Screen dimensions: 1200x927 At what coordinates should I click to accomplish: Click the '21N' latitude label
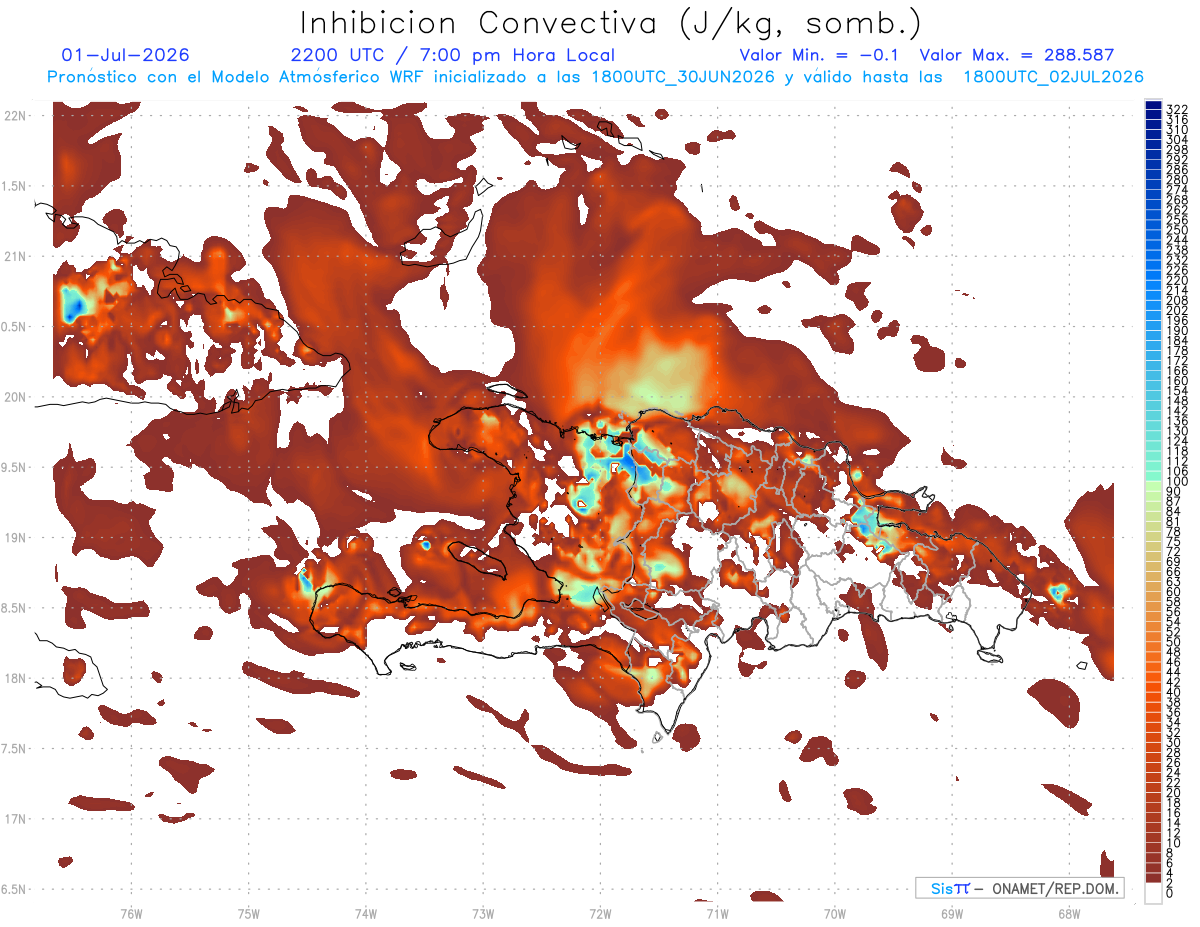[x=14, y=257]
